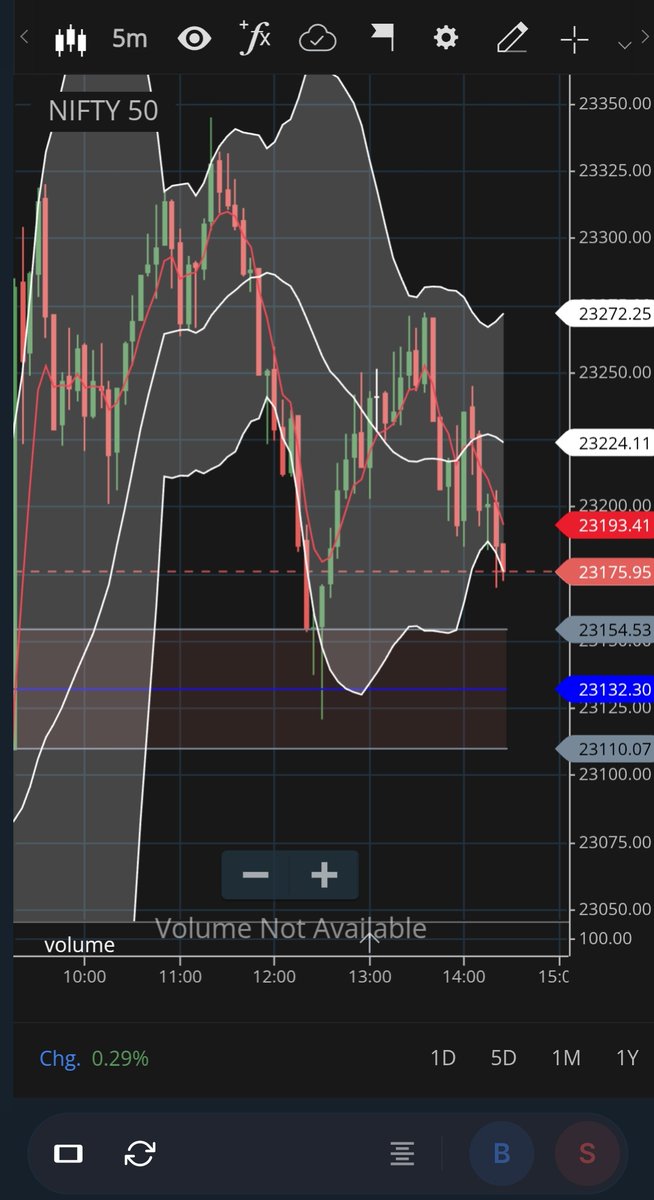
Task: Click the 23350.00 price axis value
Action: [615, 103]
